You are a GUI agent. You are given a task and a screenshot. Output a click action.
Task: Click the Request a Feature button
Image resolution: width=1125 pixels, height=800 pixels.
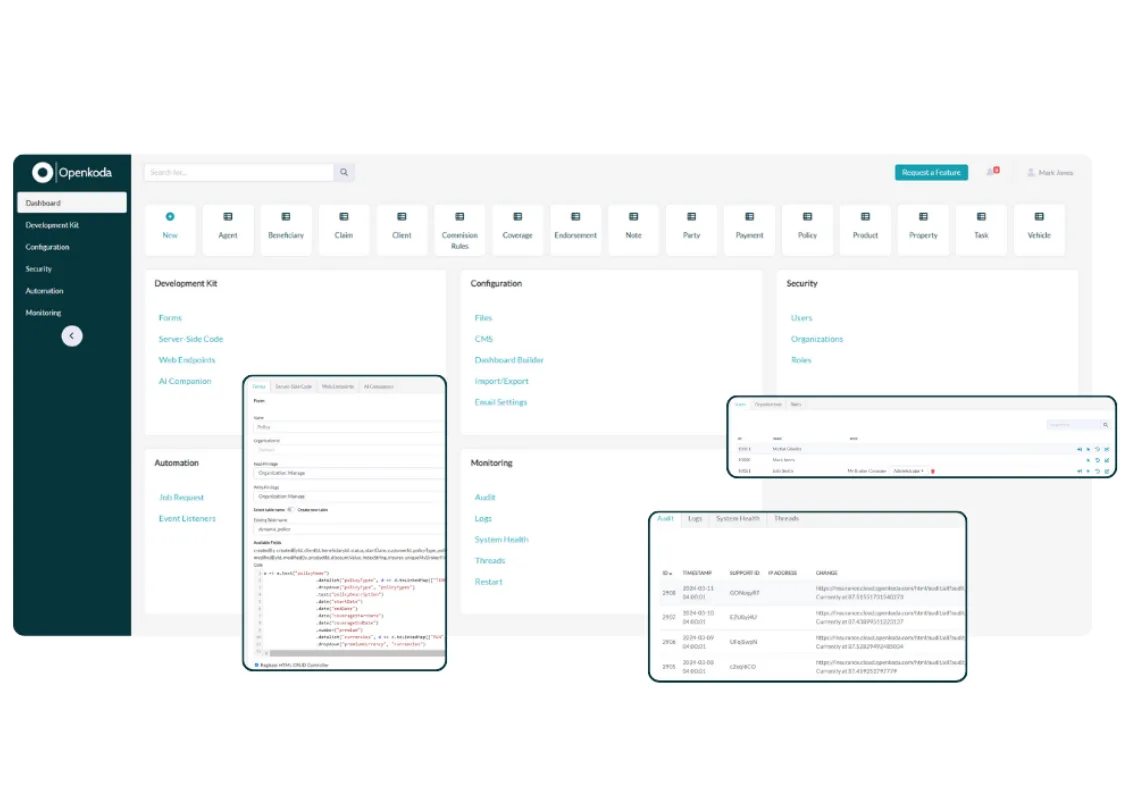[931, 172]
